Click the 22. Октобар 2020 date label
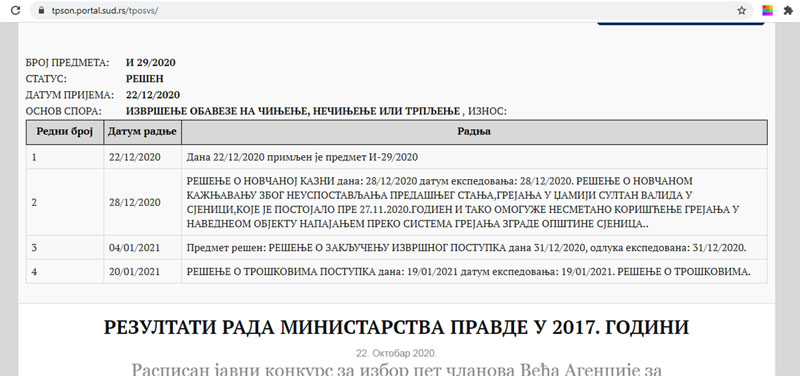 [396, 353]
